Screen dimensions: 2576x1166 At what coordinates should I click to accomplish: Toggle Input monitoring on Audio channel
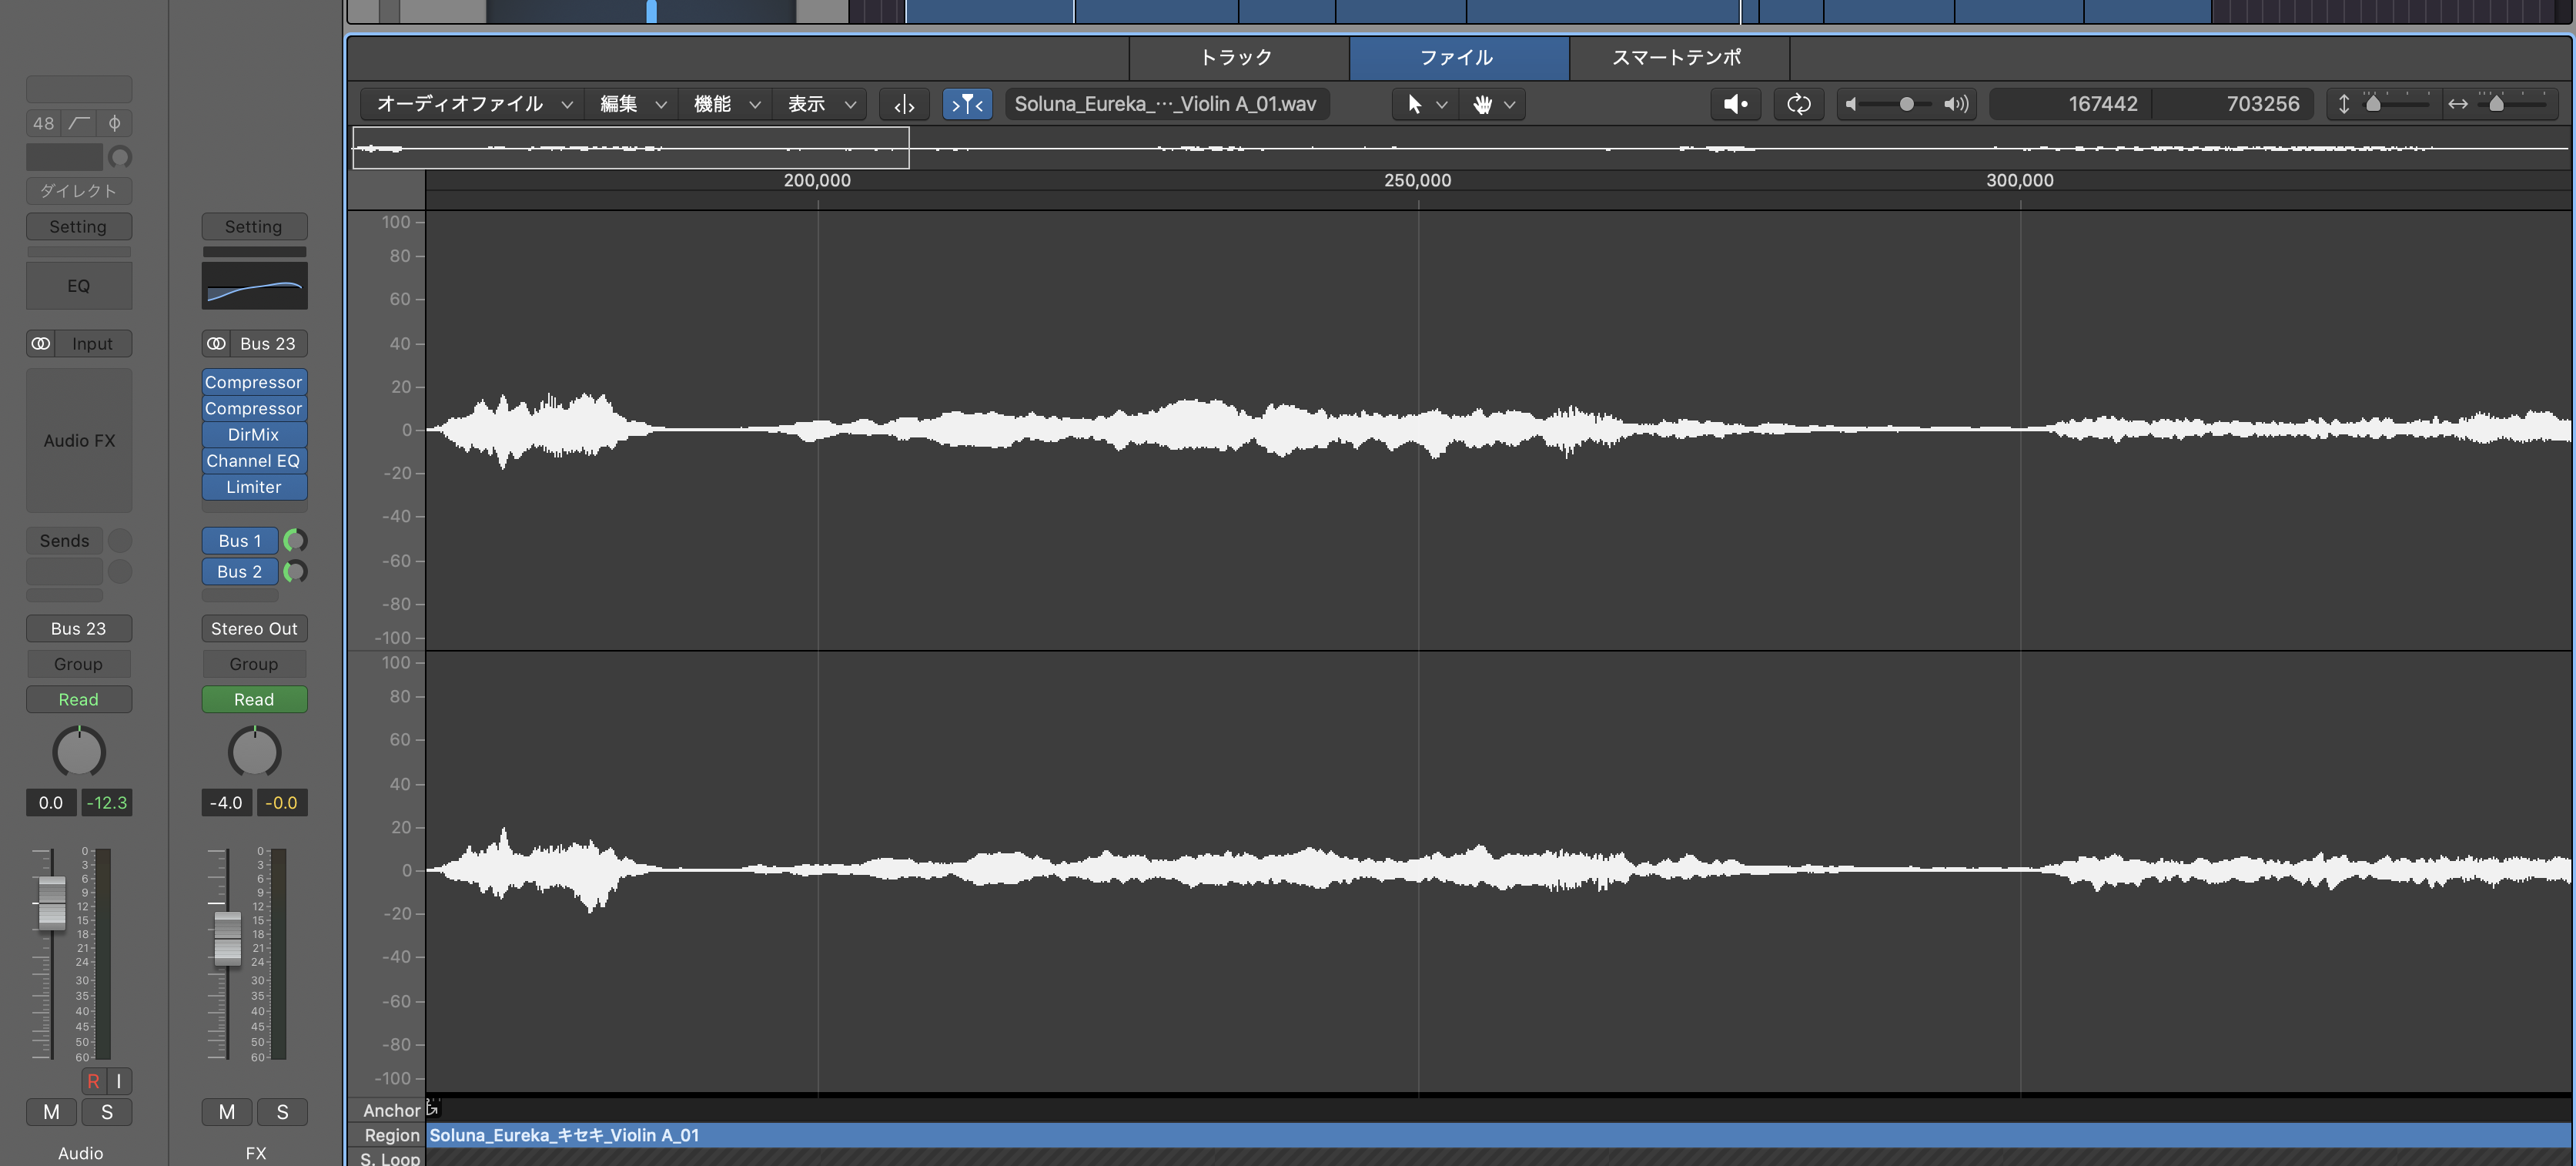tap(119, 1081)
